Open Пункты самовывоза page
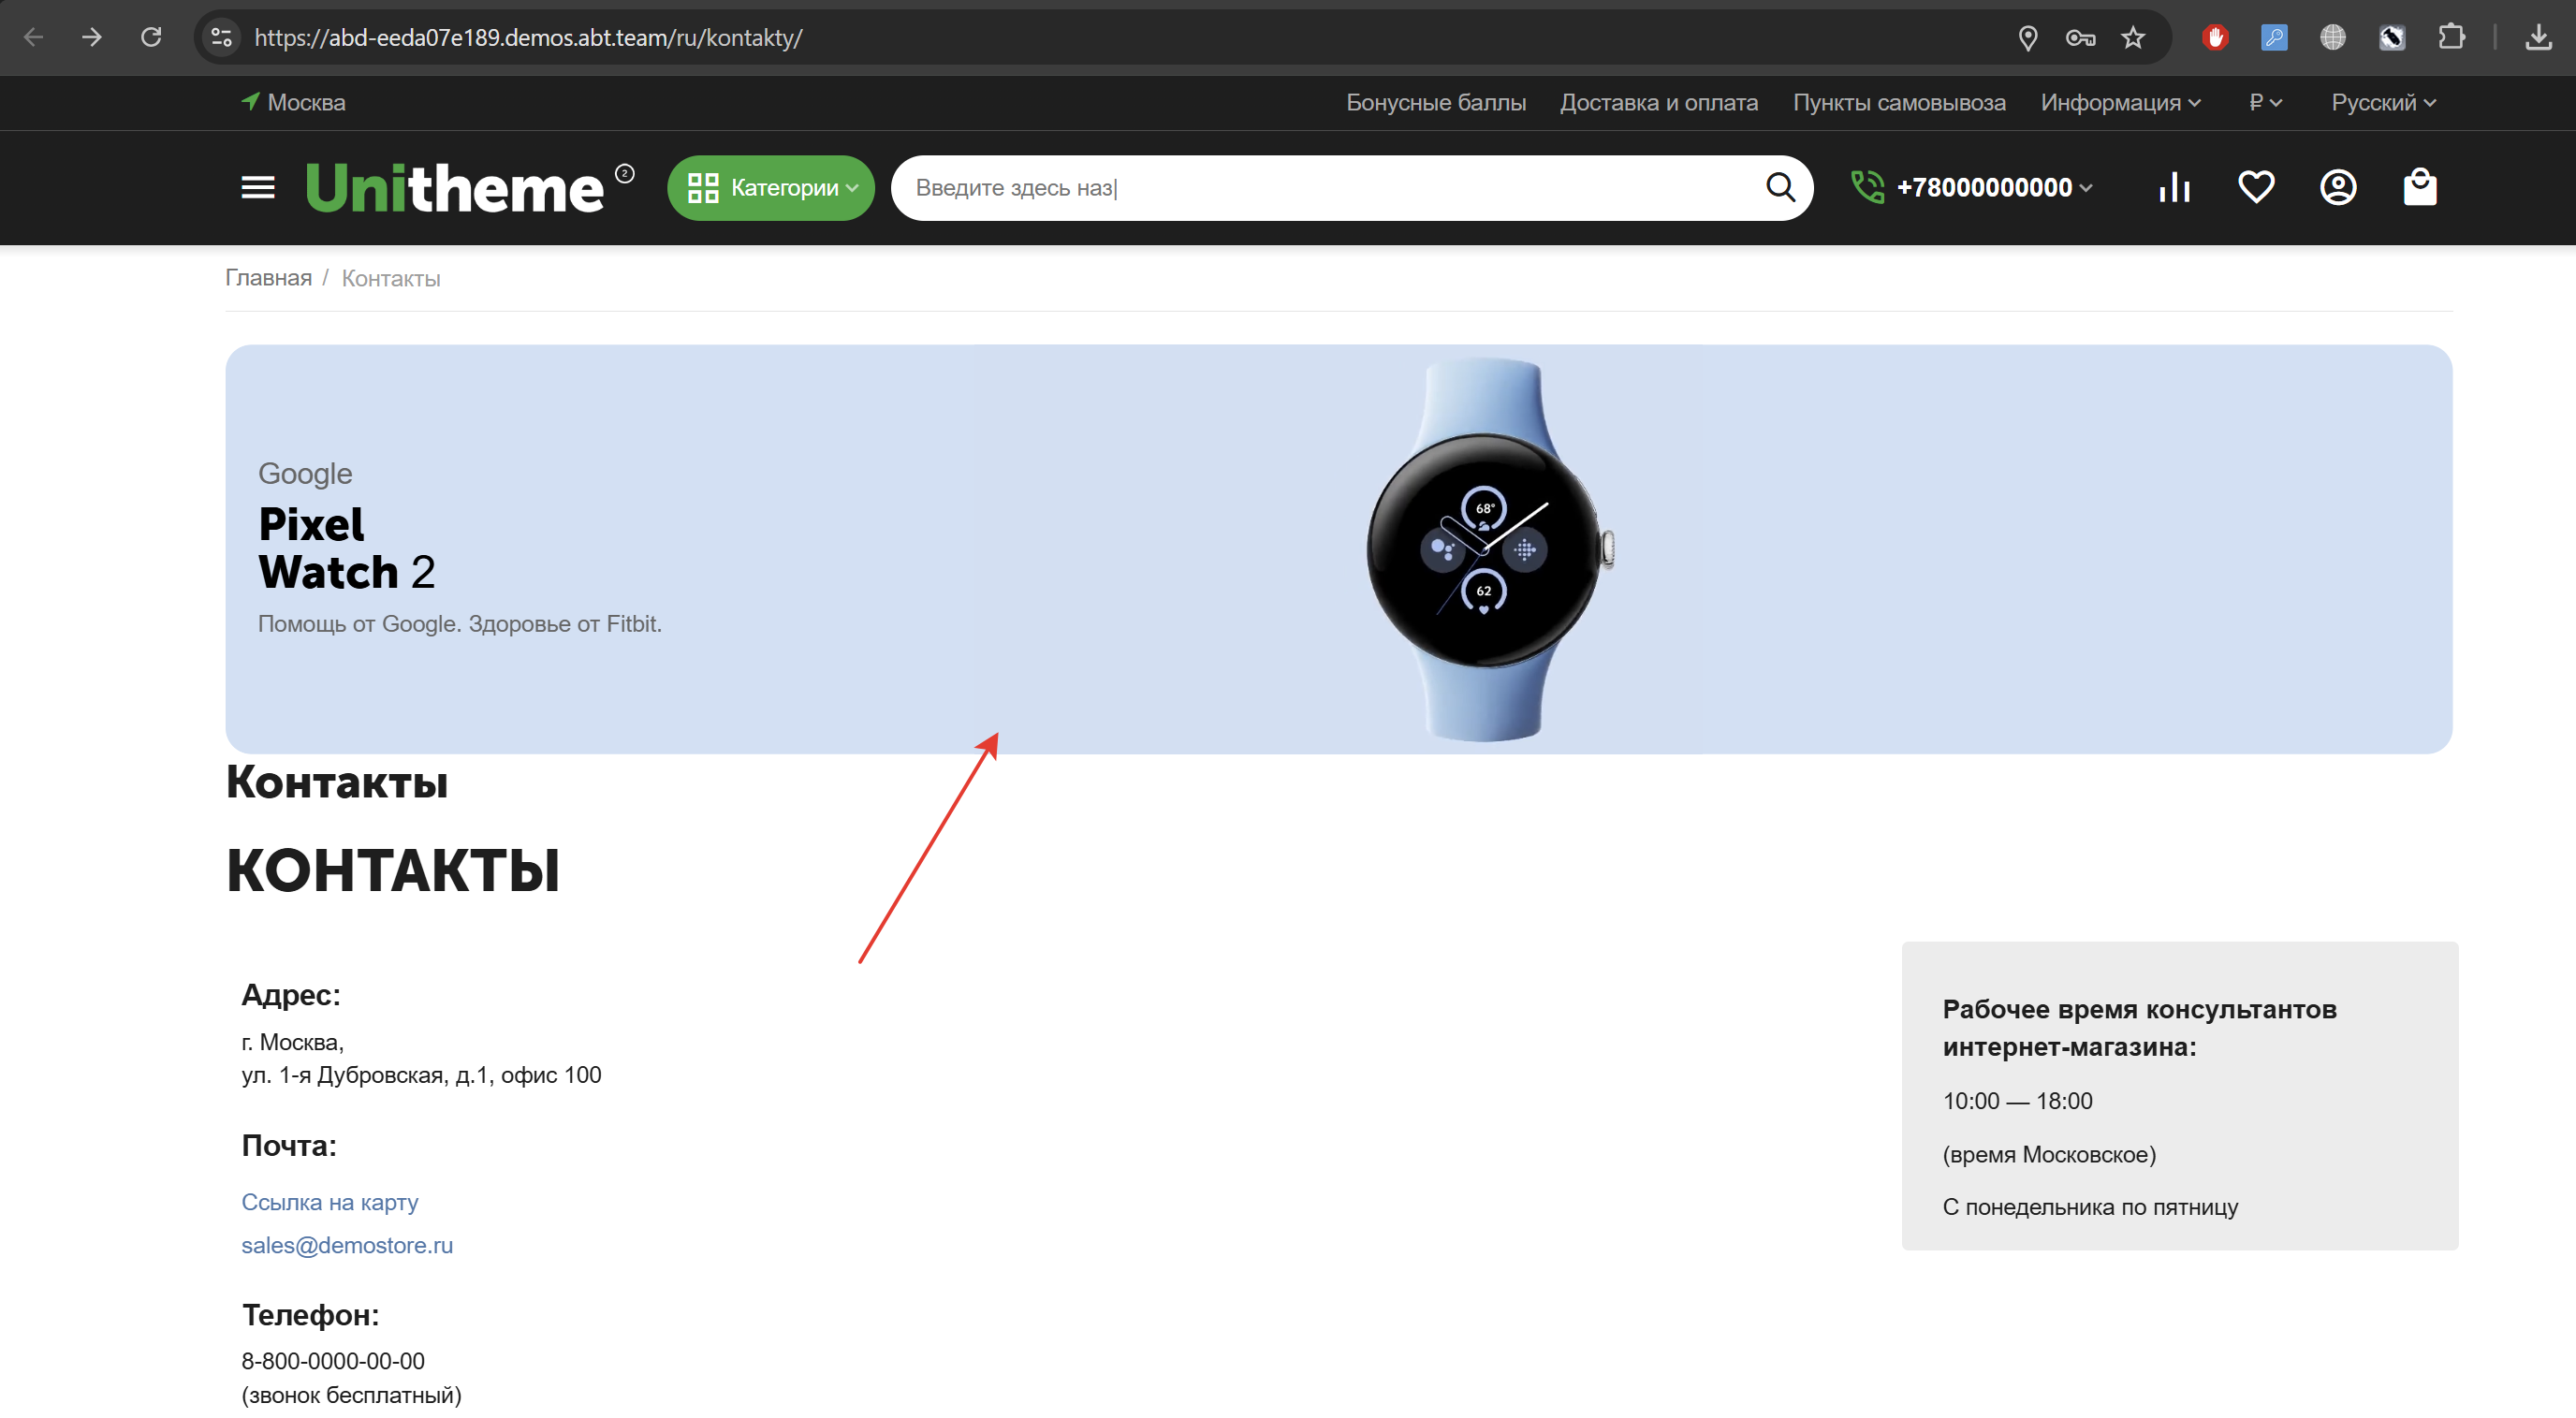This screenshot has width=2576, height=1418. [1898, 102]
